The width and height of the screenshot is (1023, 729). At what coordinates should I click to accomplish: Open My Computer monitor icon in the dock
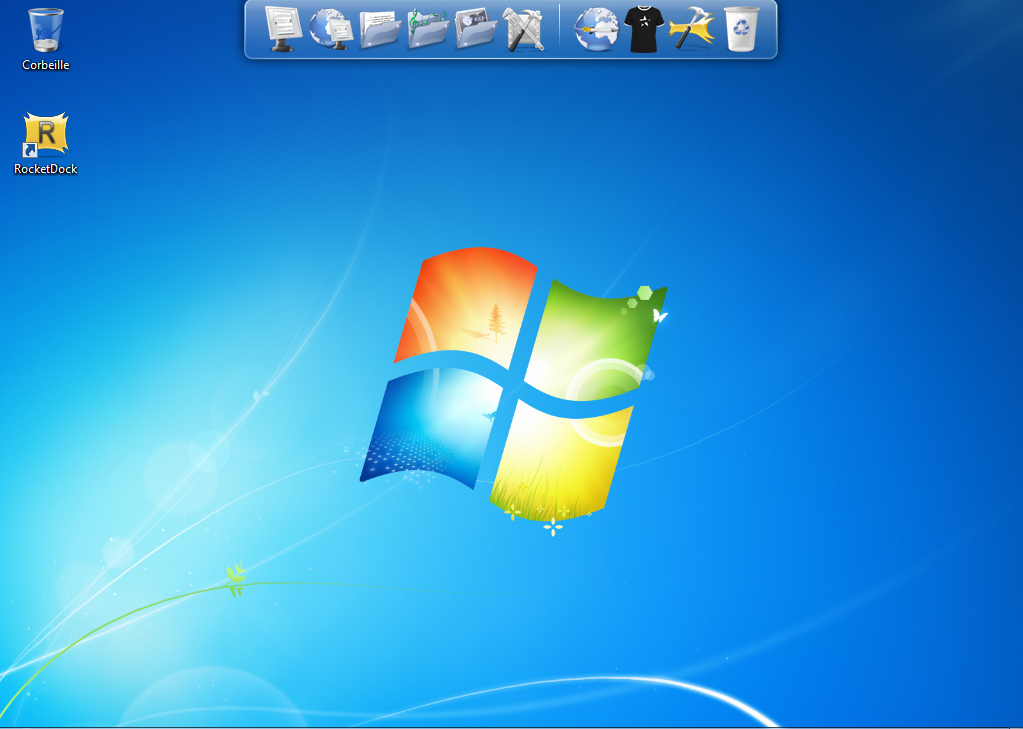283,29
